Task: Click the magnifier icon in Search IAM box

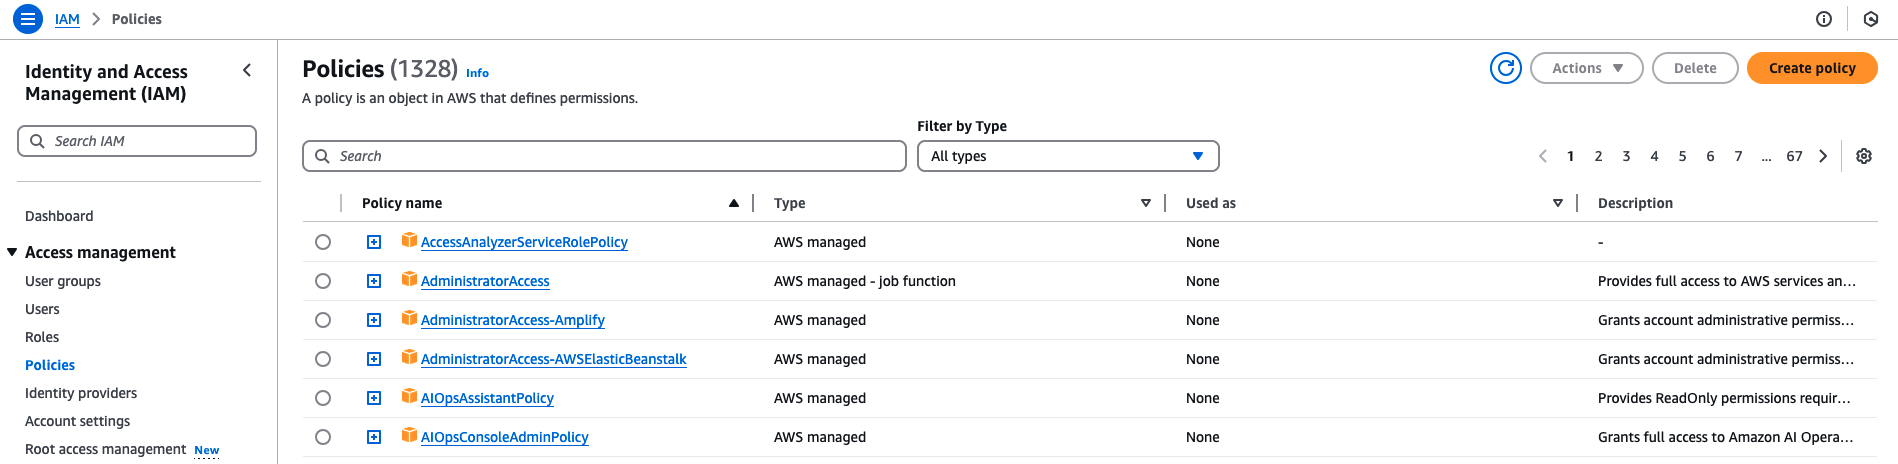Action: pyautogui.click(x=37, y=141)
